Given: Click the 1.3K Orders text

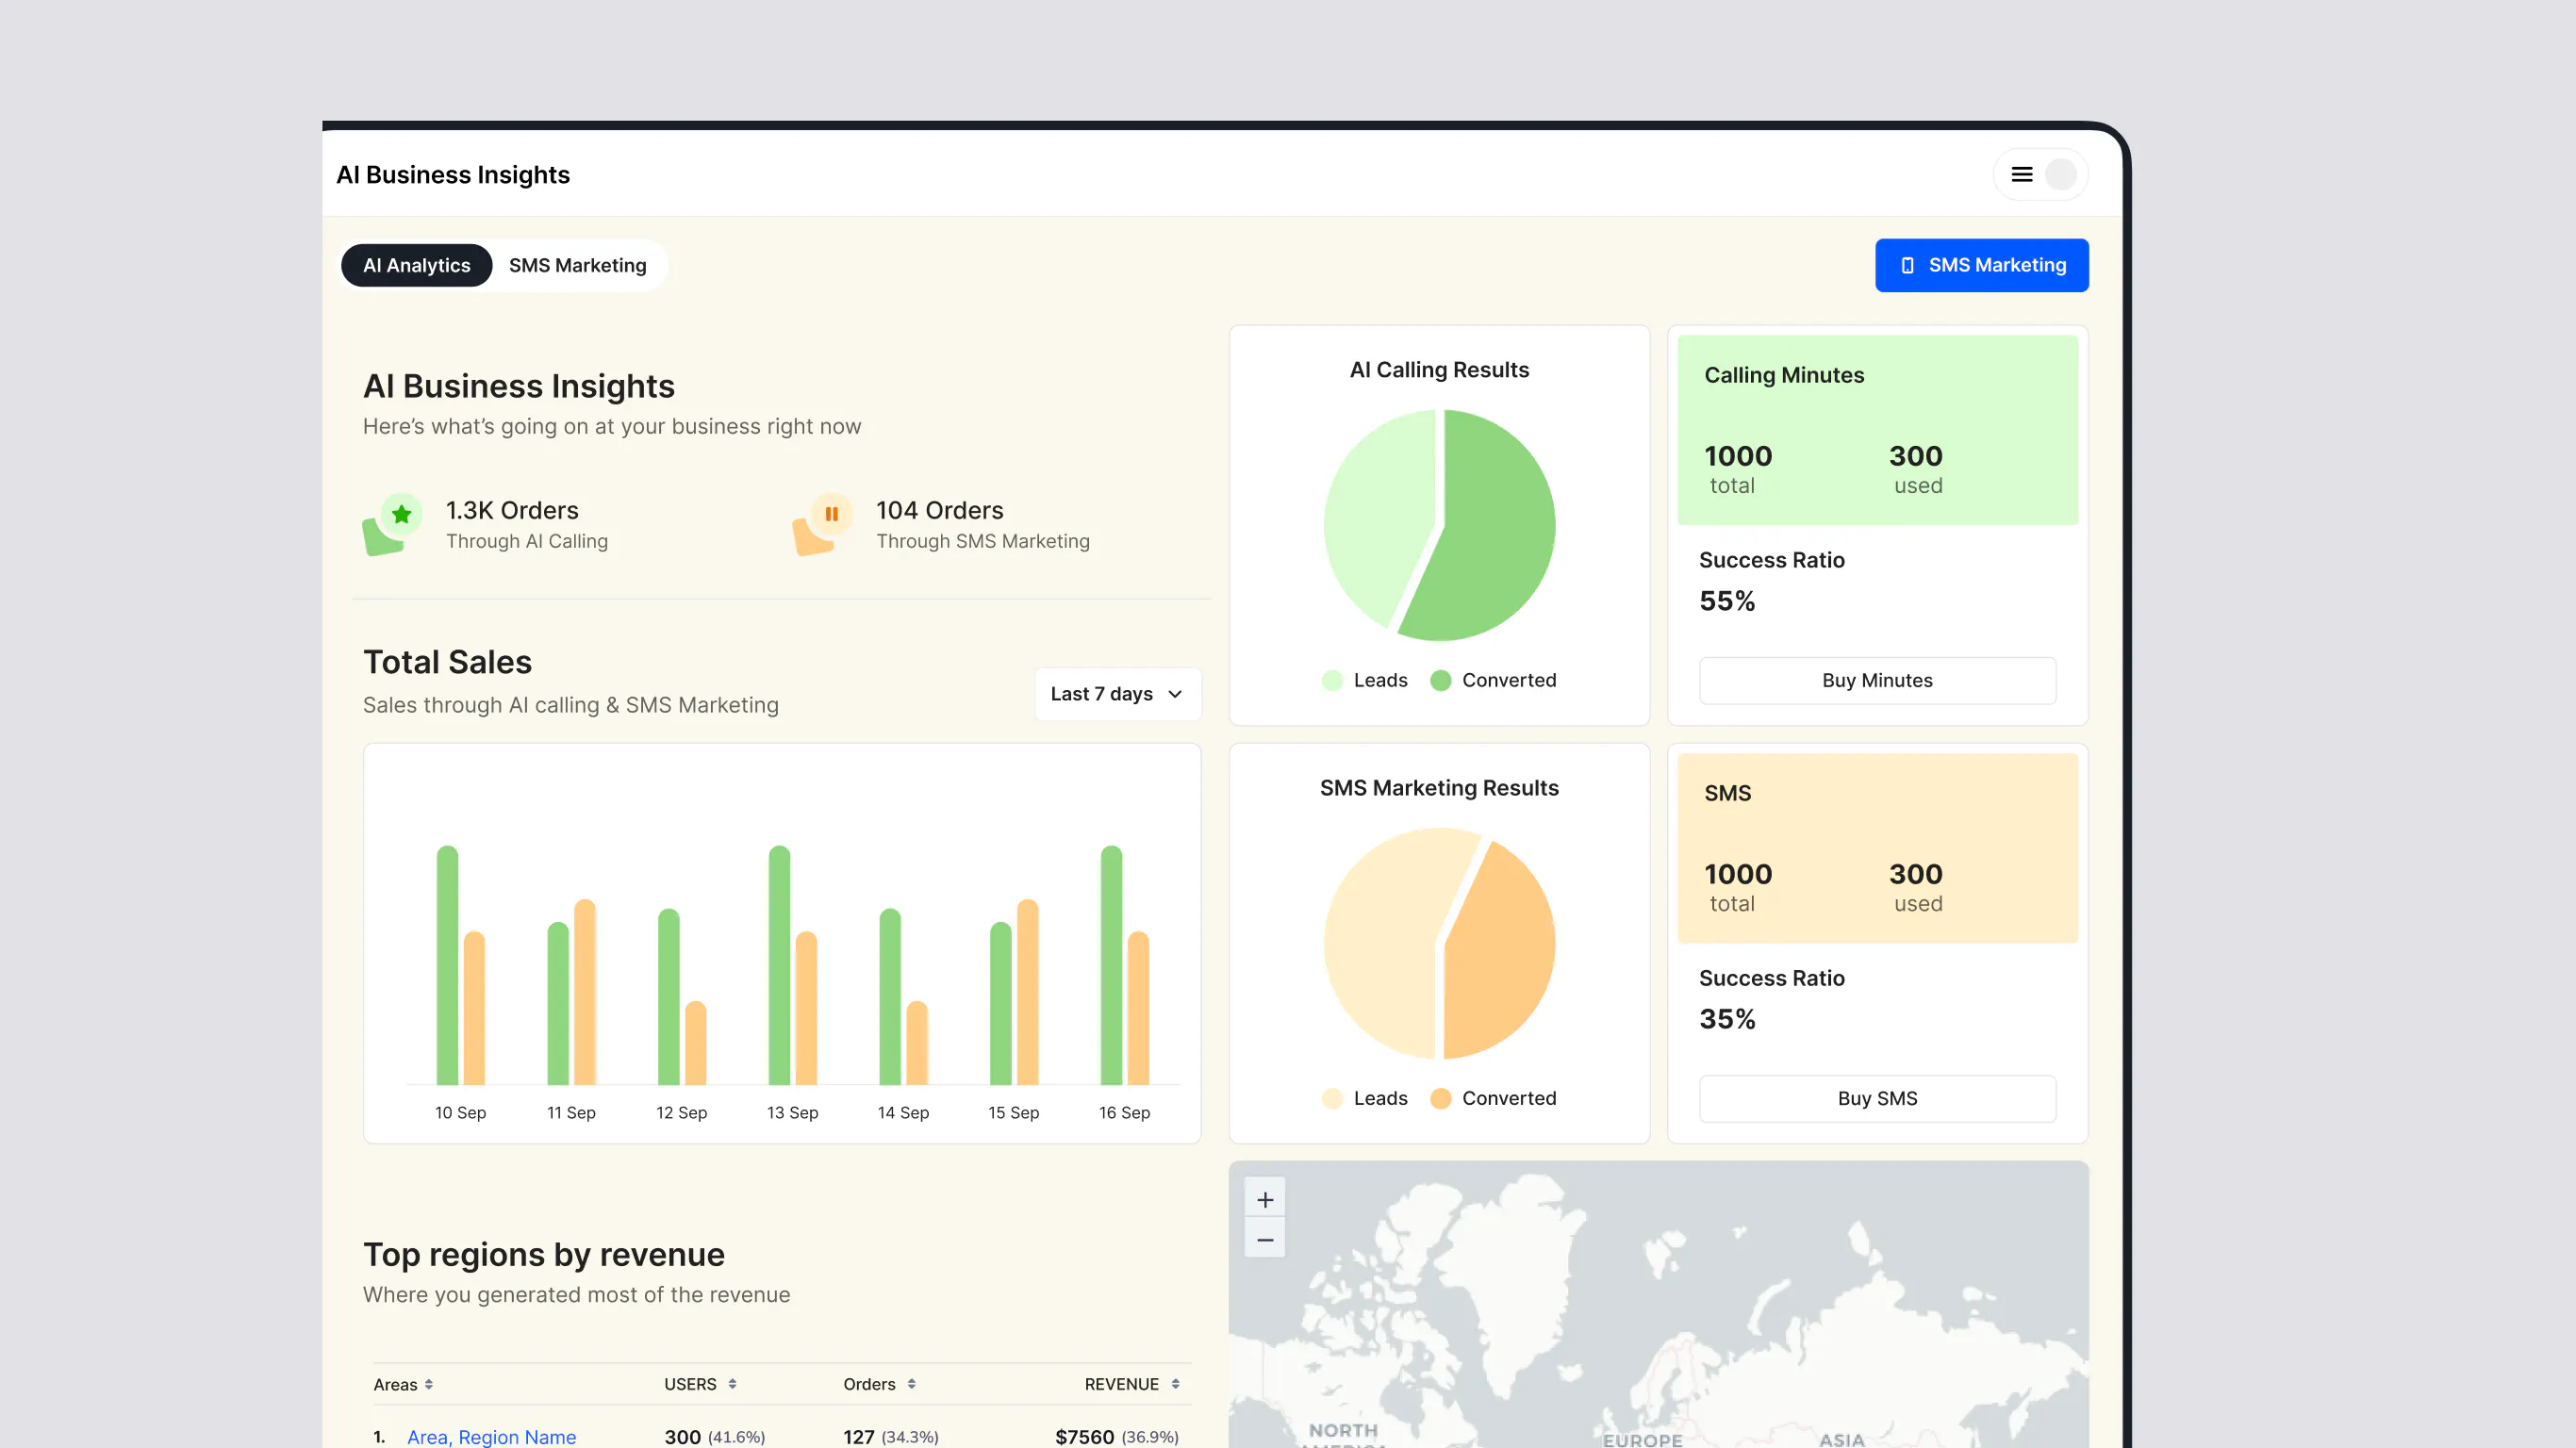Looking at the screenshot, I should coord(512,510).
